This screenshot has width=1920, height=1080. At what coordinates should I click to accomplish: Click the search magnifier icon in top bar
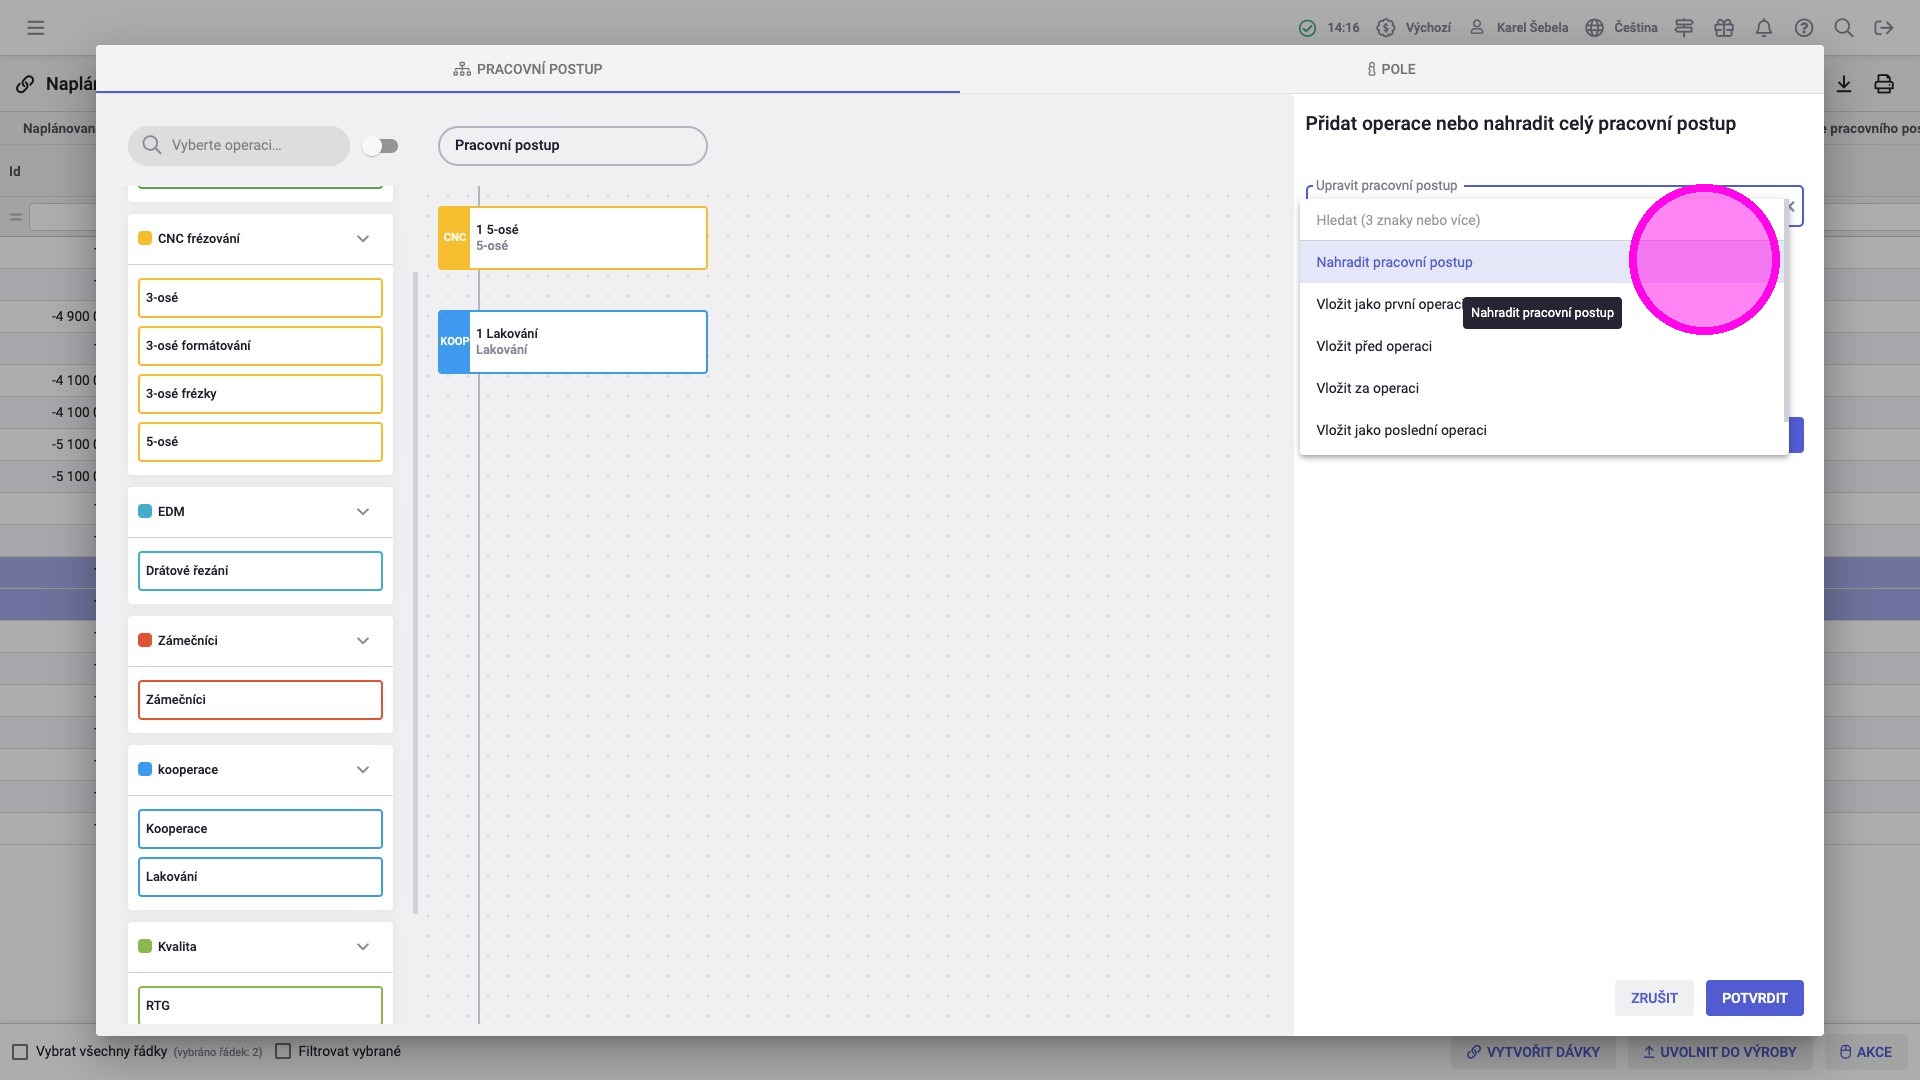coord(1844,28)
